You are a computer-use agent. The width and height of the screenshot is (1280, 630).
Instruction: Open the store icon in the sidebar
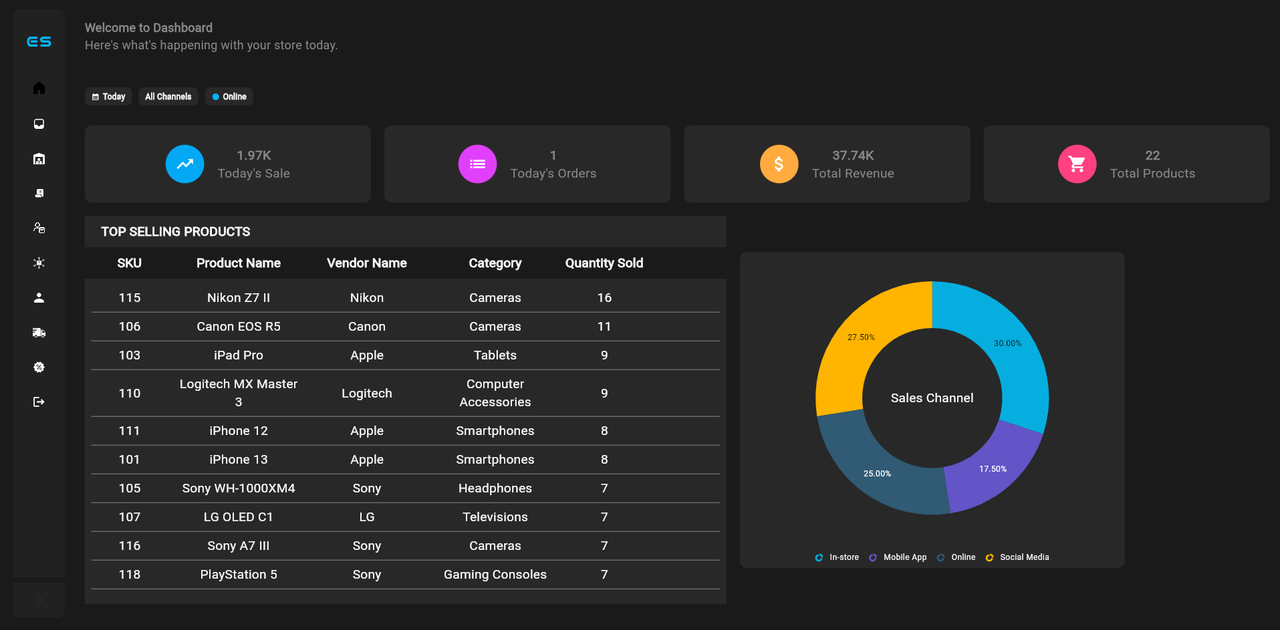tap(38, 158)
